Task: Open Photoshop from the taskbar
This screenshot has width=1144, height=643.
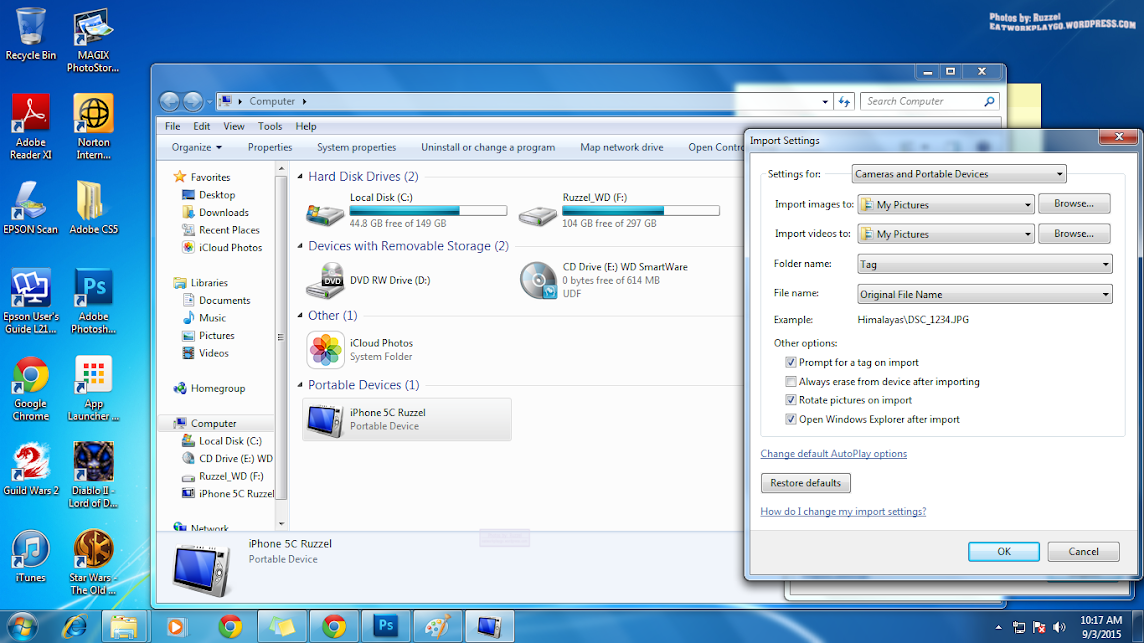Action: [x=386, y=626]
